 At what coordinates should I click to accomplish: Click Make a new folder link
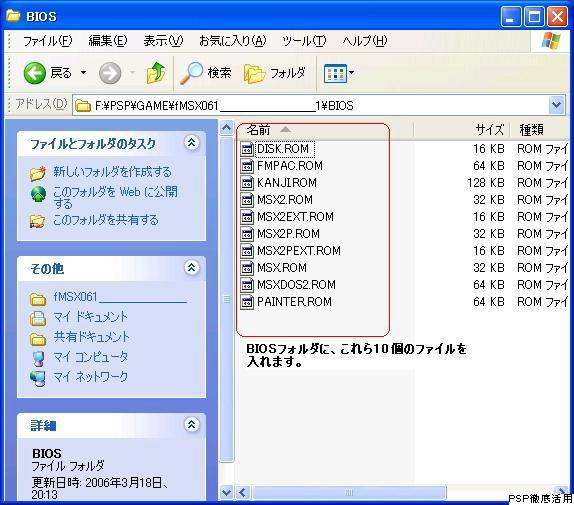tap(112, 172)
